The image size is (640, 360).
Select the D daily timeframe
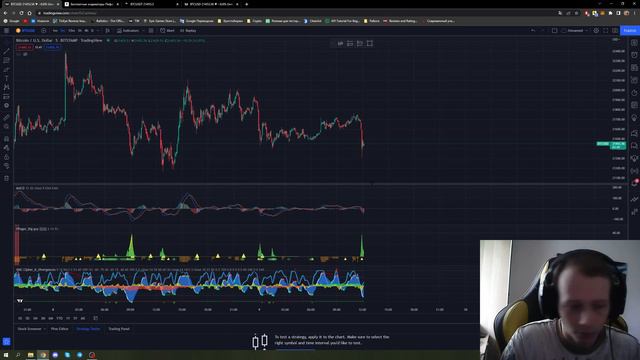(92, 31)
